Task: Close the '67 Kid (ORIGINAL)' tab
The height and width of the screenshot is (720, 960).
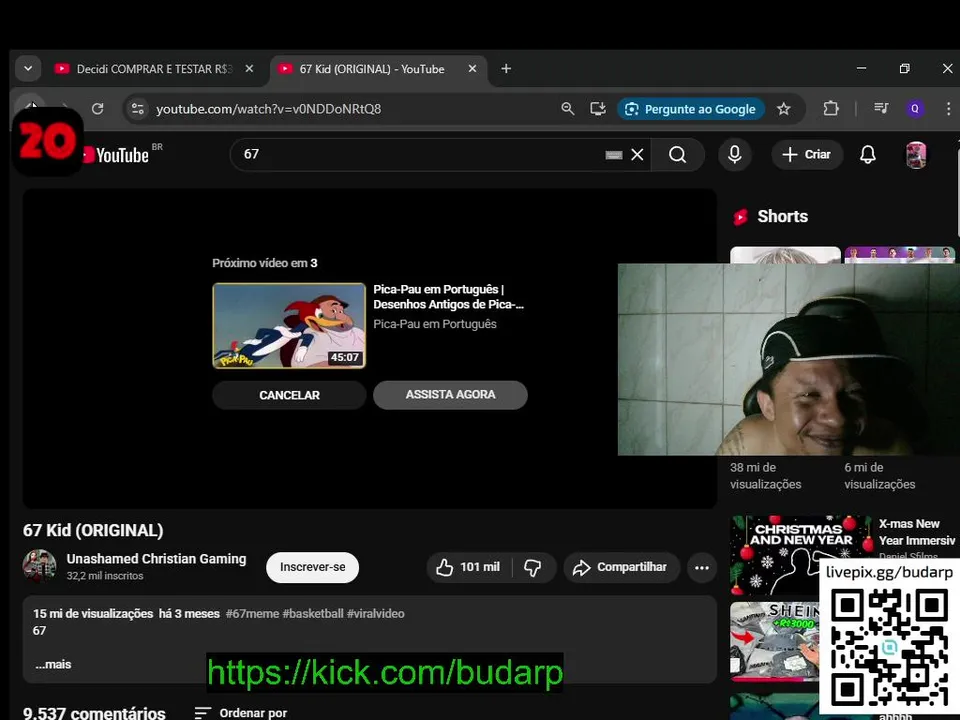Action: click(472, 69)
